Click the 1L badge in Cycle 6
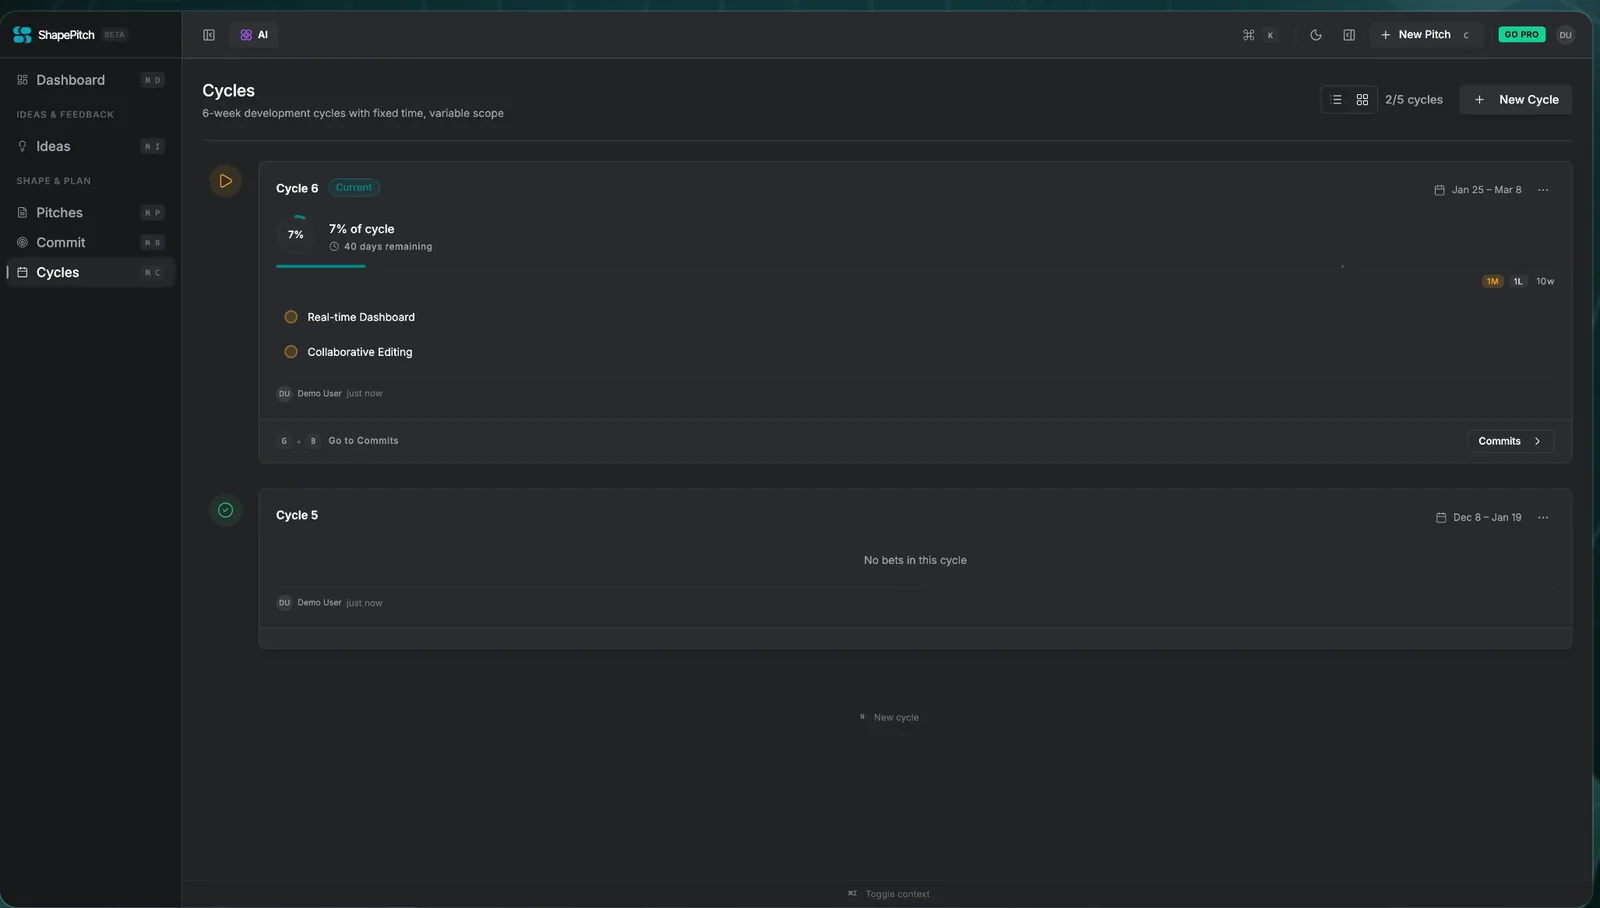 pyautogui.click(x=1518, y=282)
